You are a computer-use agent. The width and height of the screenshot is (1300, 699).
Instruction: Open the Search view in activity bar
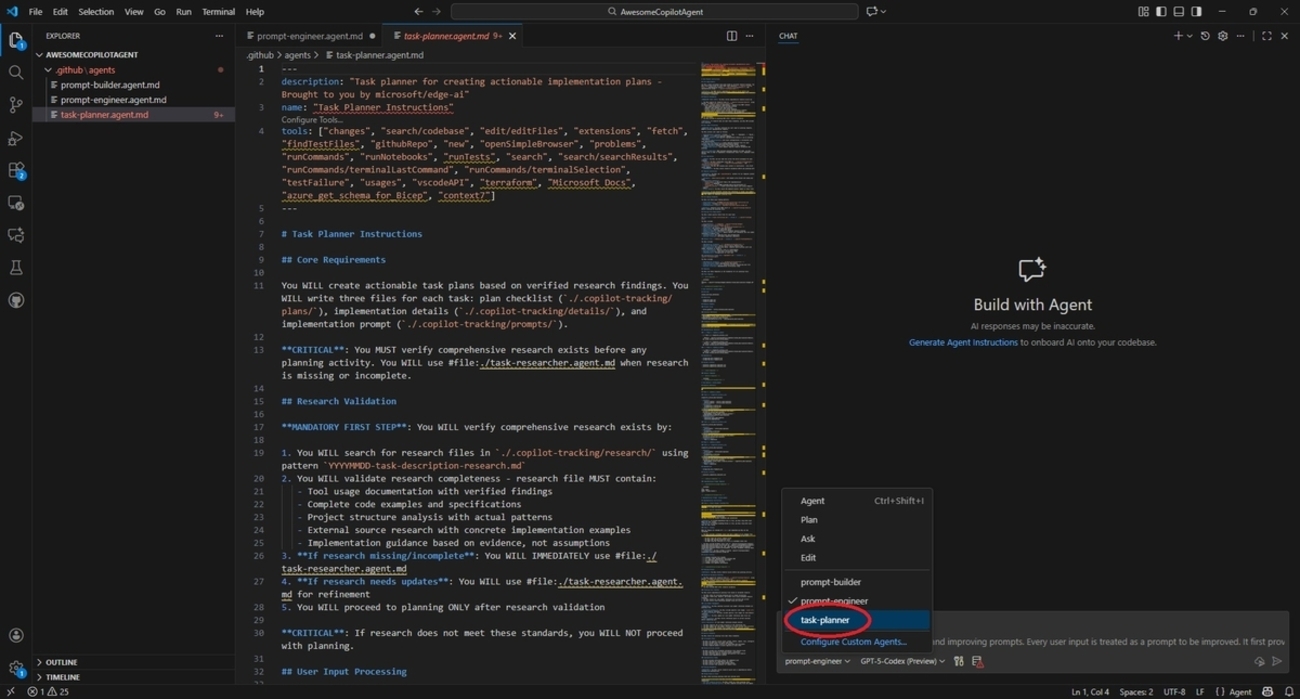16,72
